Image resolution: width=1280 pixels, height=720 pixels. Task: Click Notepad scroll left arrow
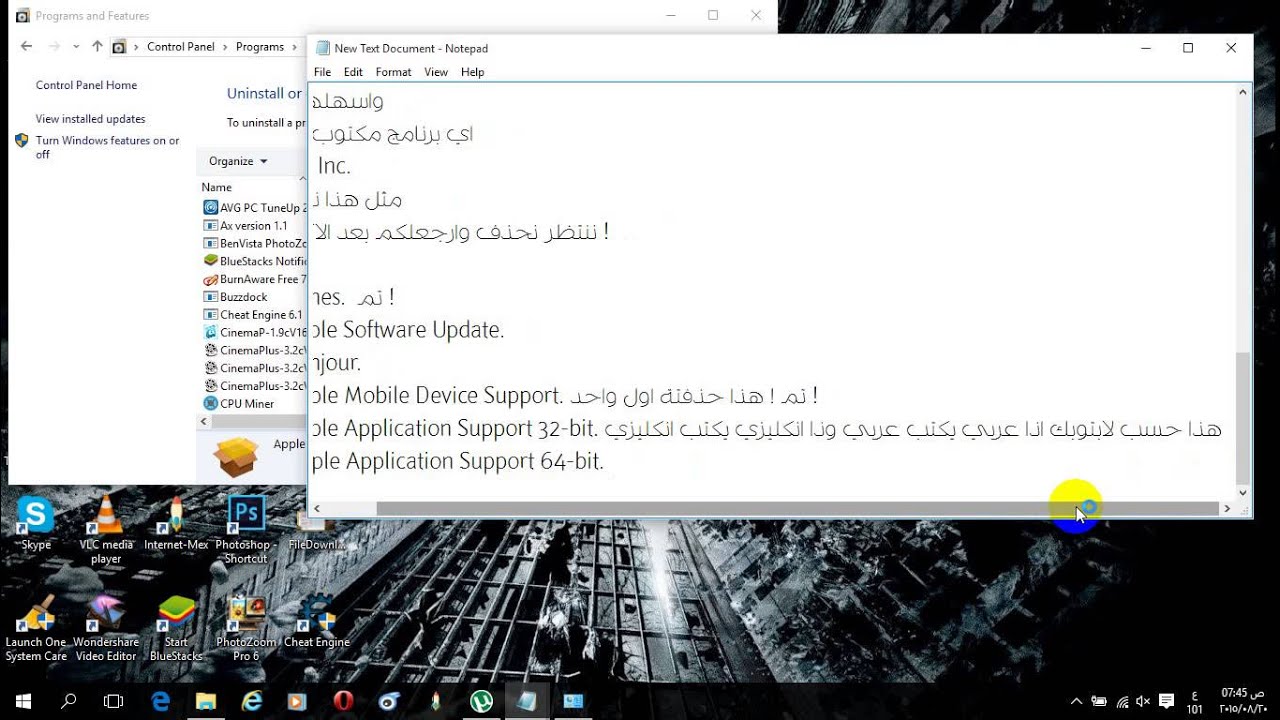(317, 509)
